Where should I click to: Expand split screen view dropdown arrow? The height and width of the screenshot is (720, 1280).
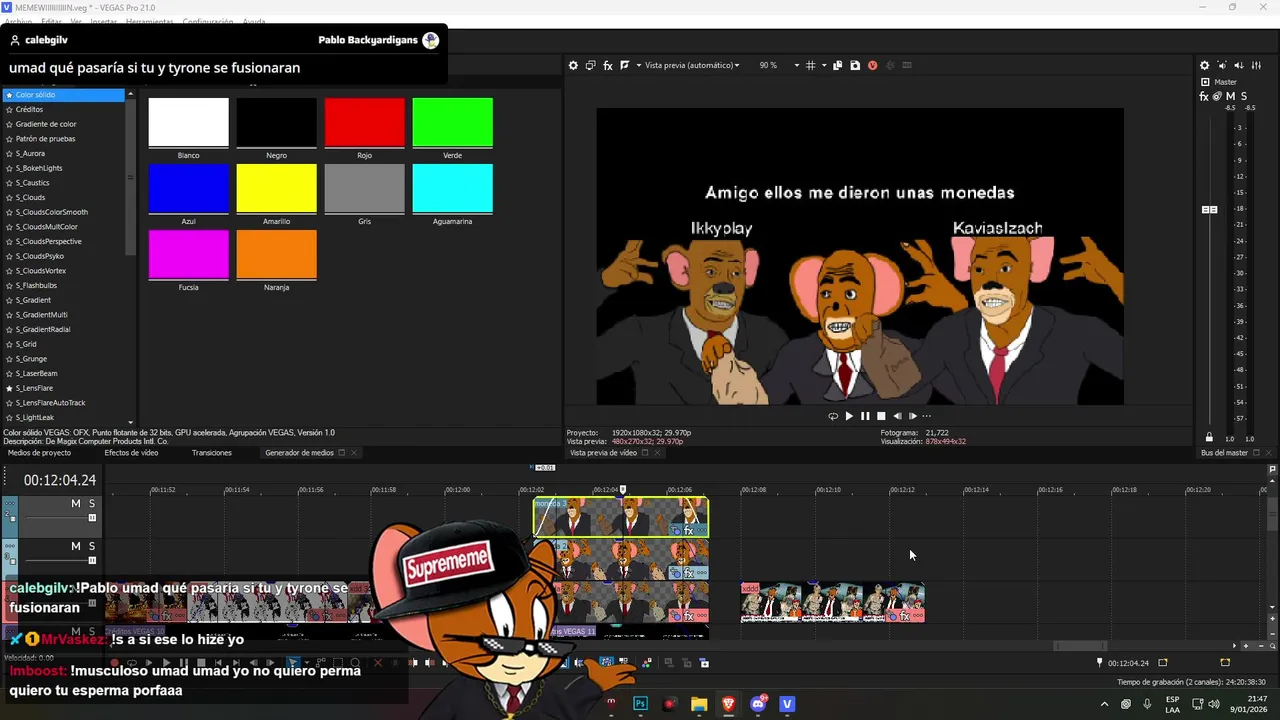point(638,65)
